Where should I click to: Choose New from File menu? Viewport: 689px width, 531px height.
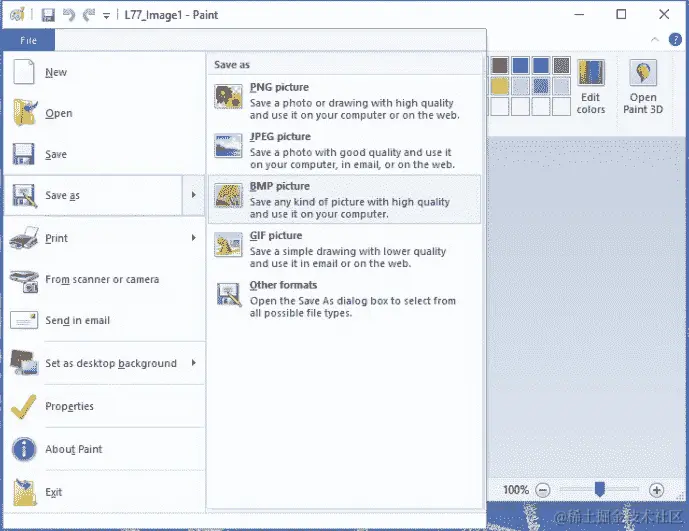(x=104, y=72)
